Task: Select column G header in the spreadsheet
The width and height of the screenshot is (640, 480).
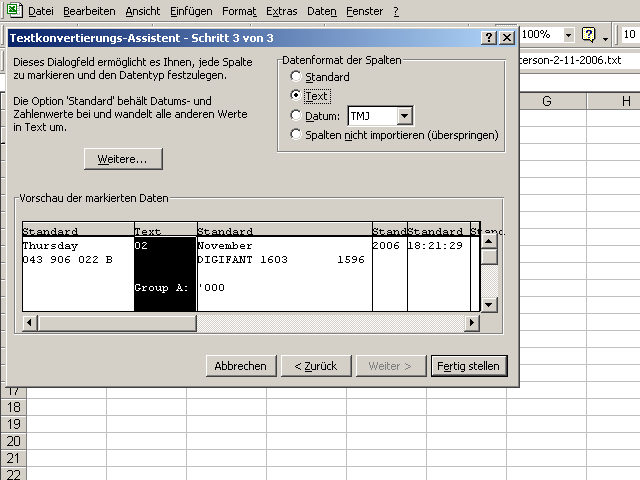Action: pos(547,101)
